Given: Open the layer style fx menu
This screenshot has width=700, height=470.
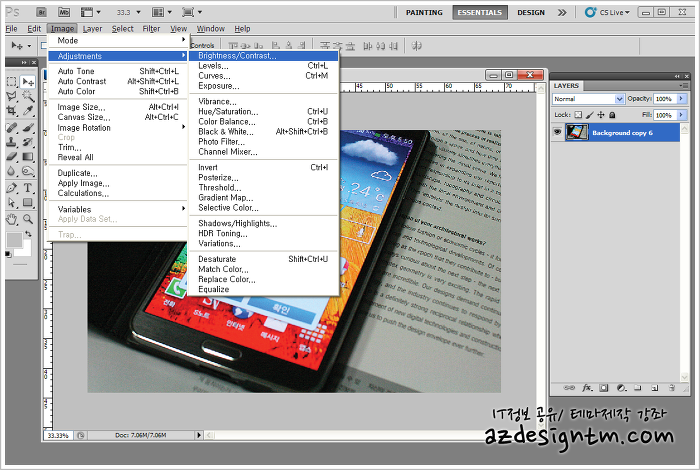Looking at the screenshot, I should (x=587, y=388).
